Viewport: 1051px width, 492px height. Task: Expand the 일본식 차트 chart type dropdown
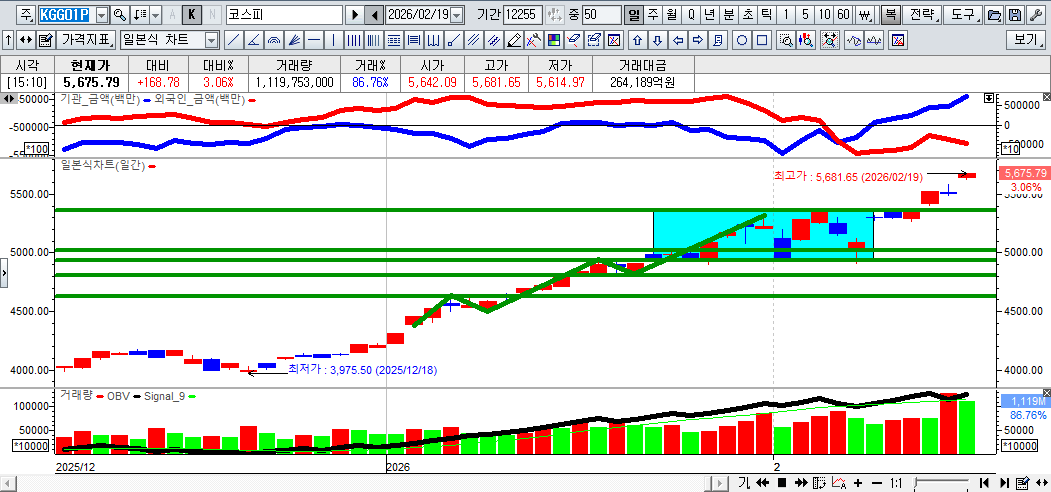click(211, 41)
